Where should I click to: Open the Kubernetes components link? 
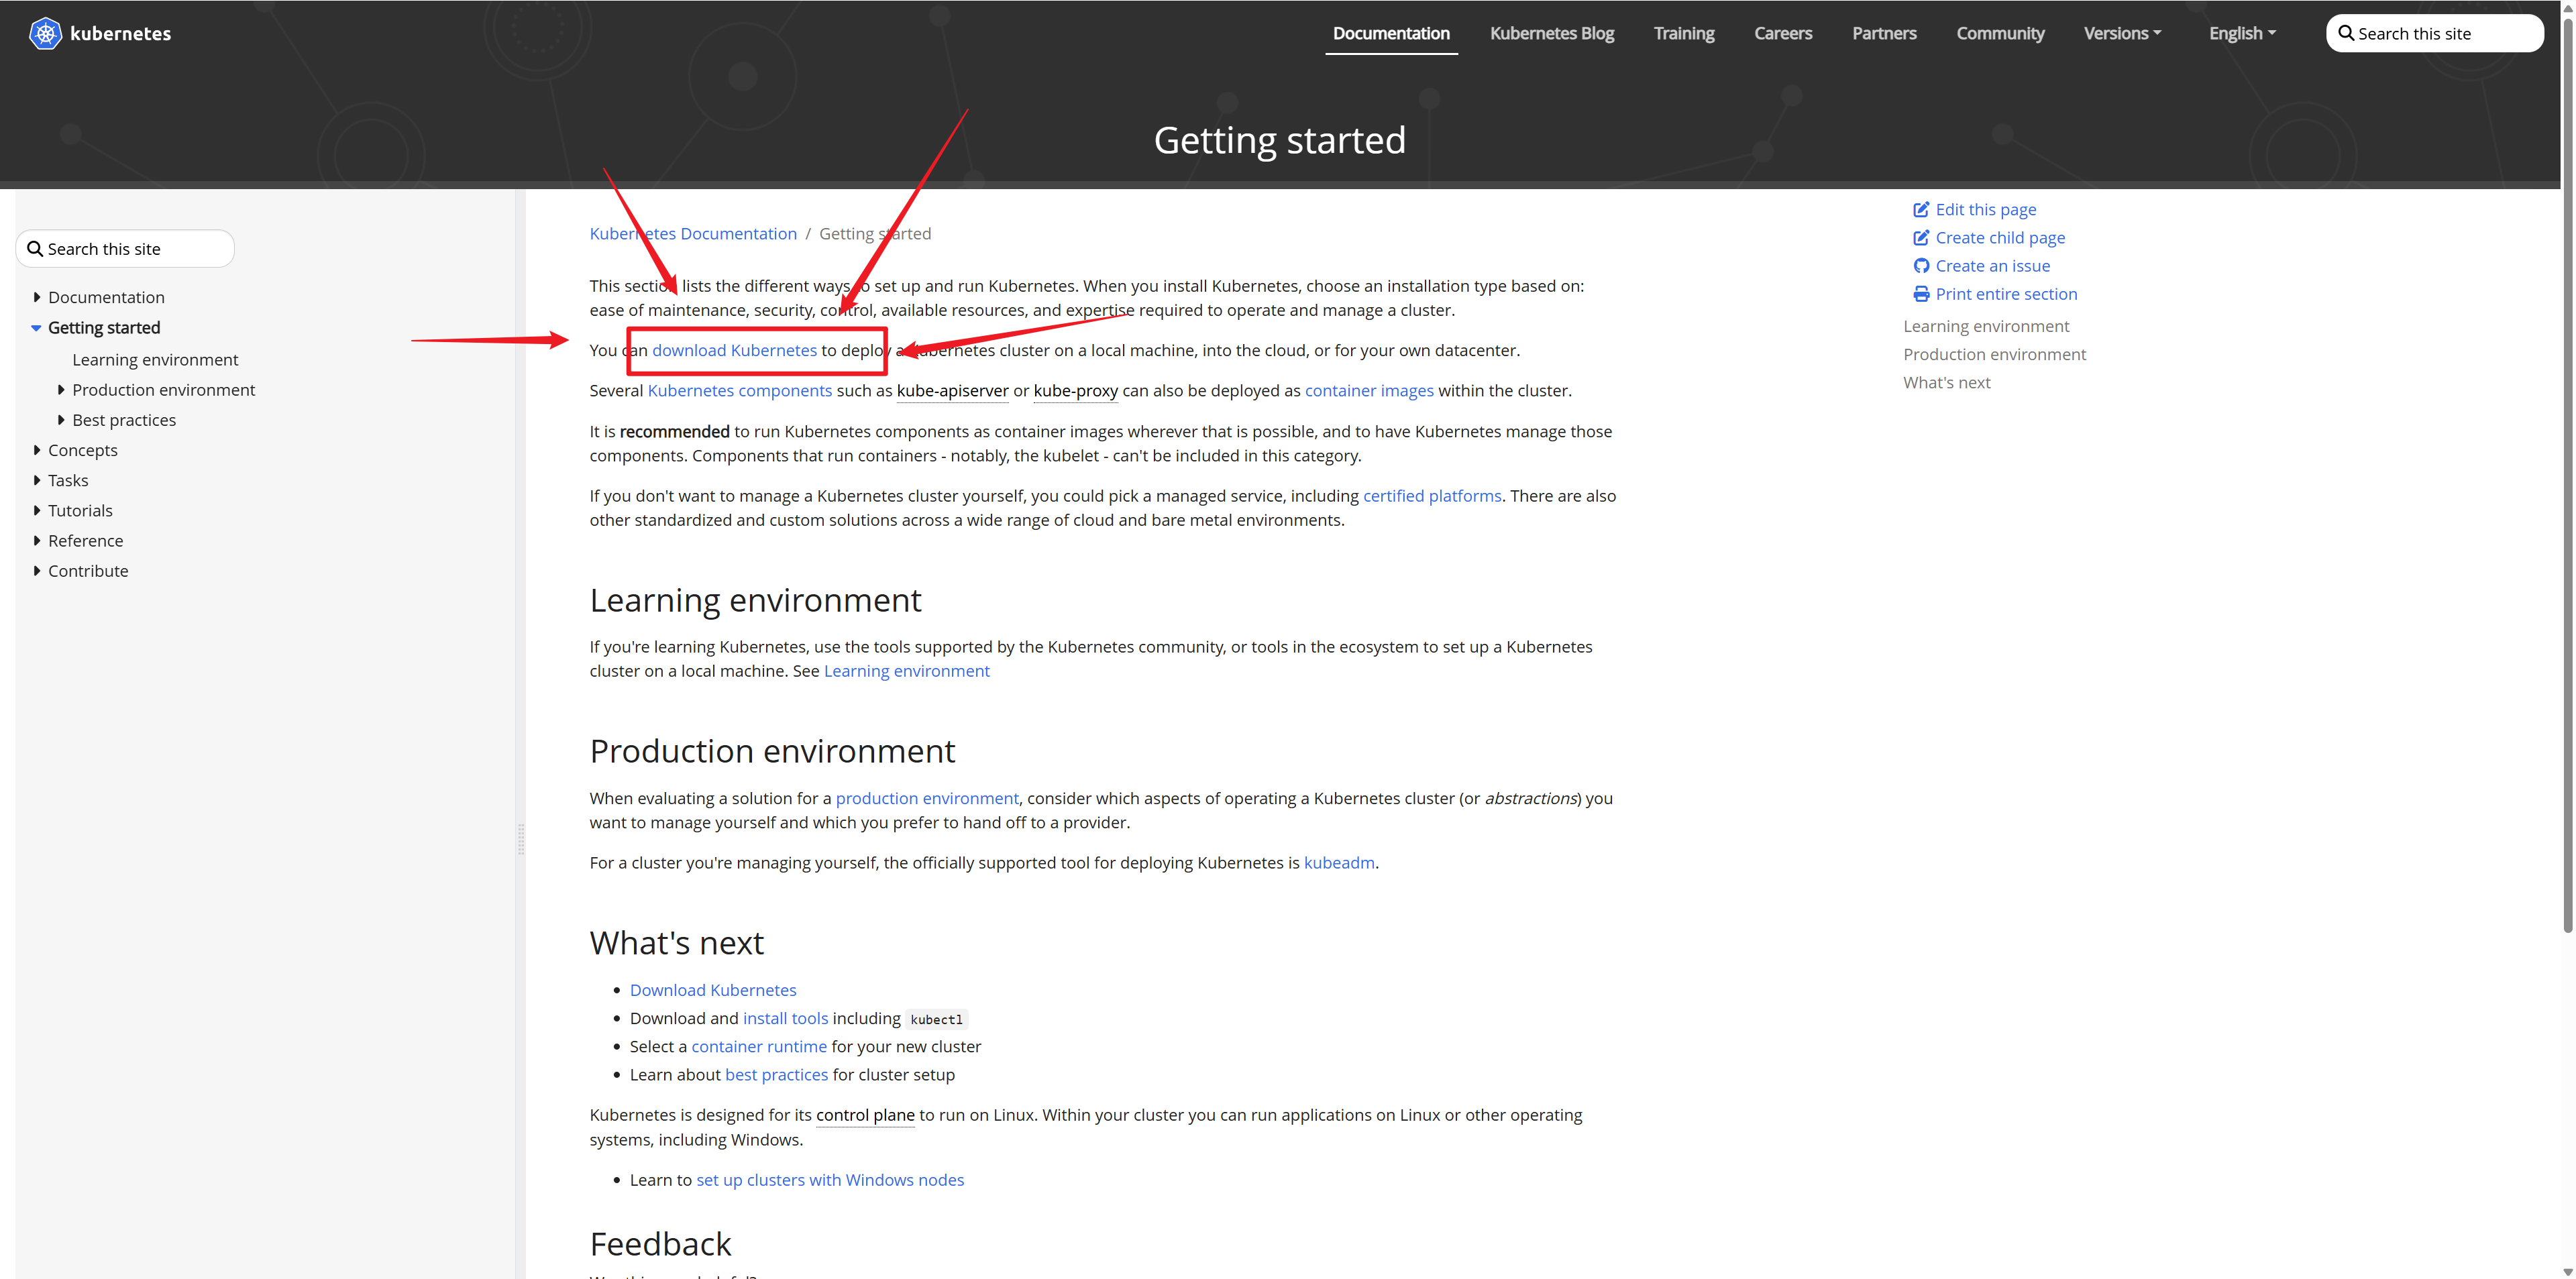(x=740, y=391)
